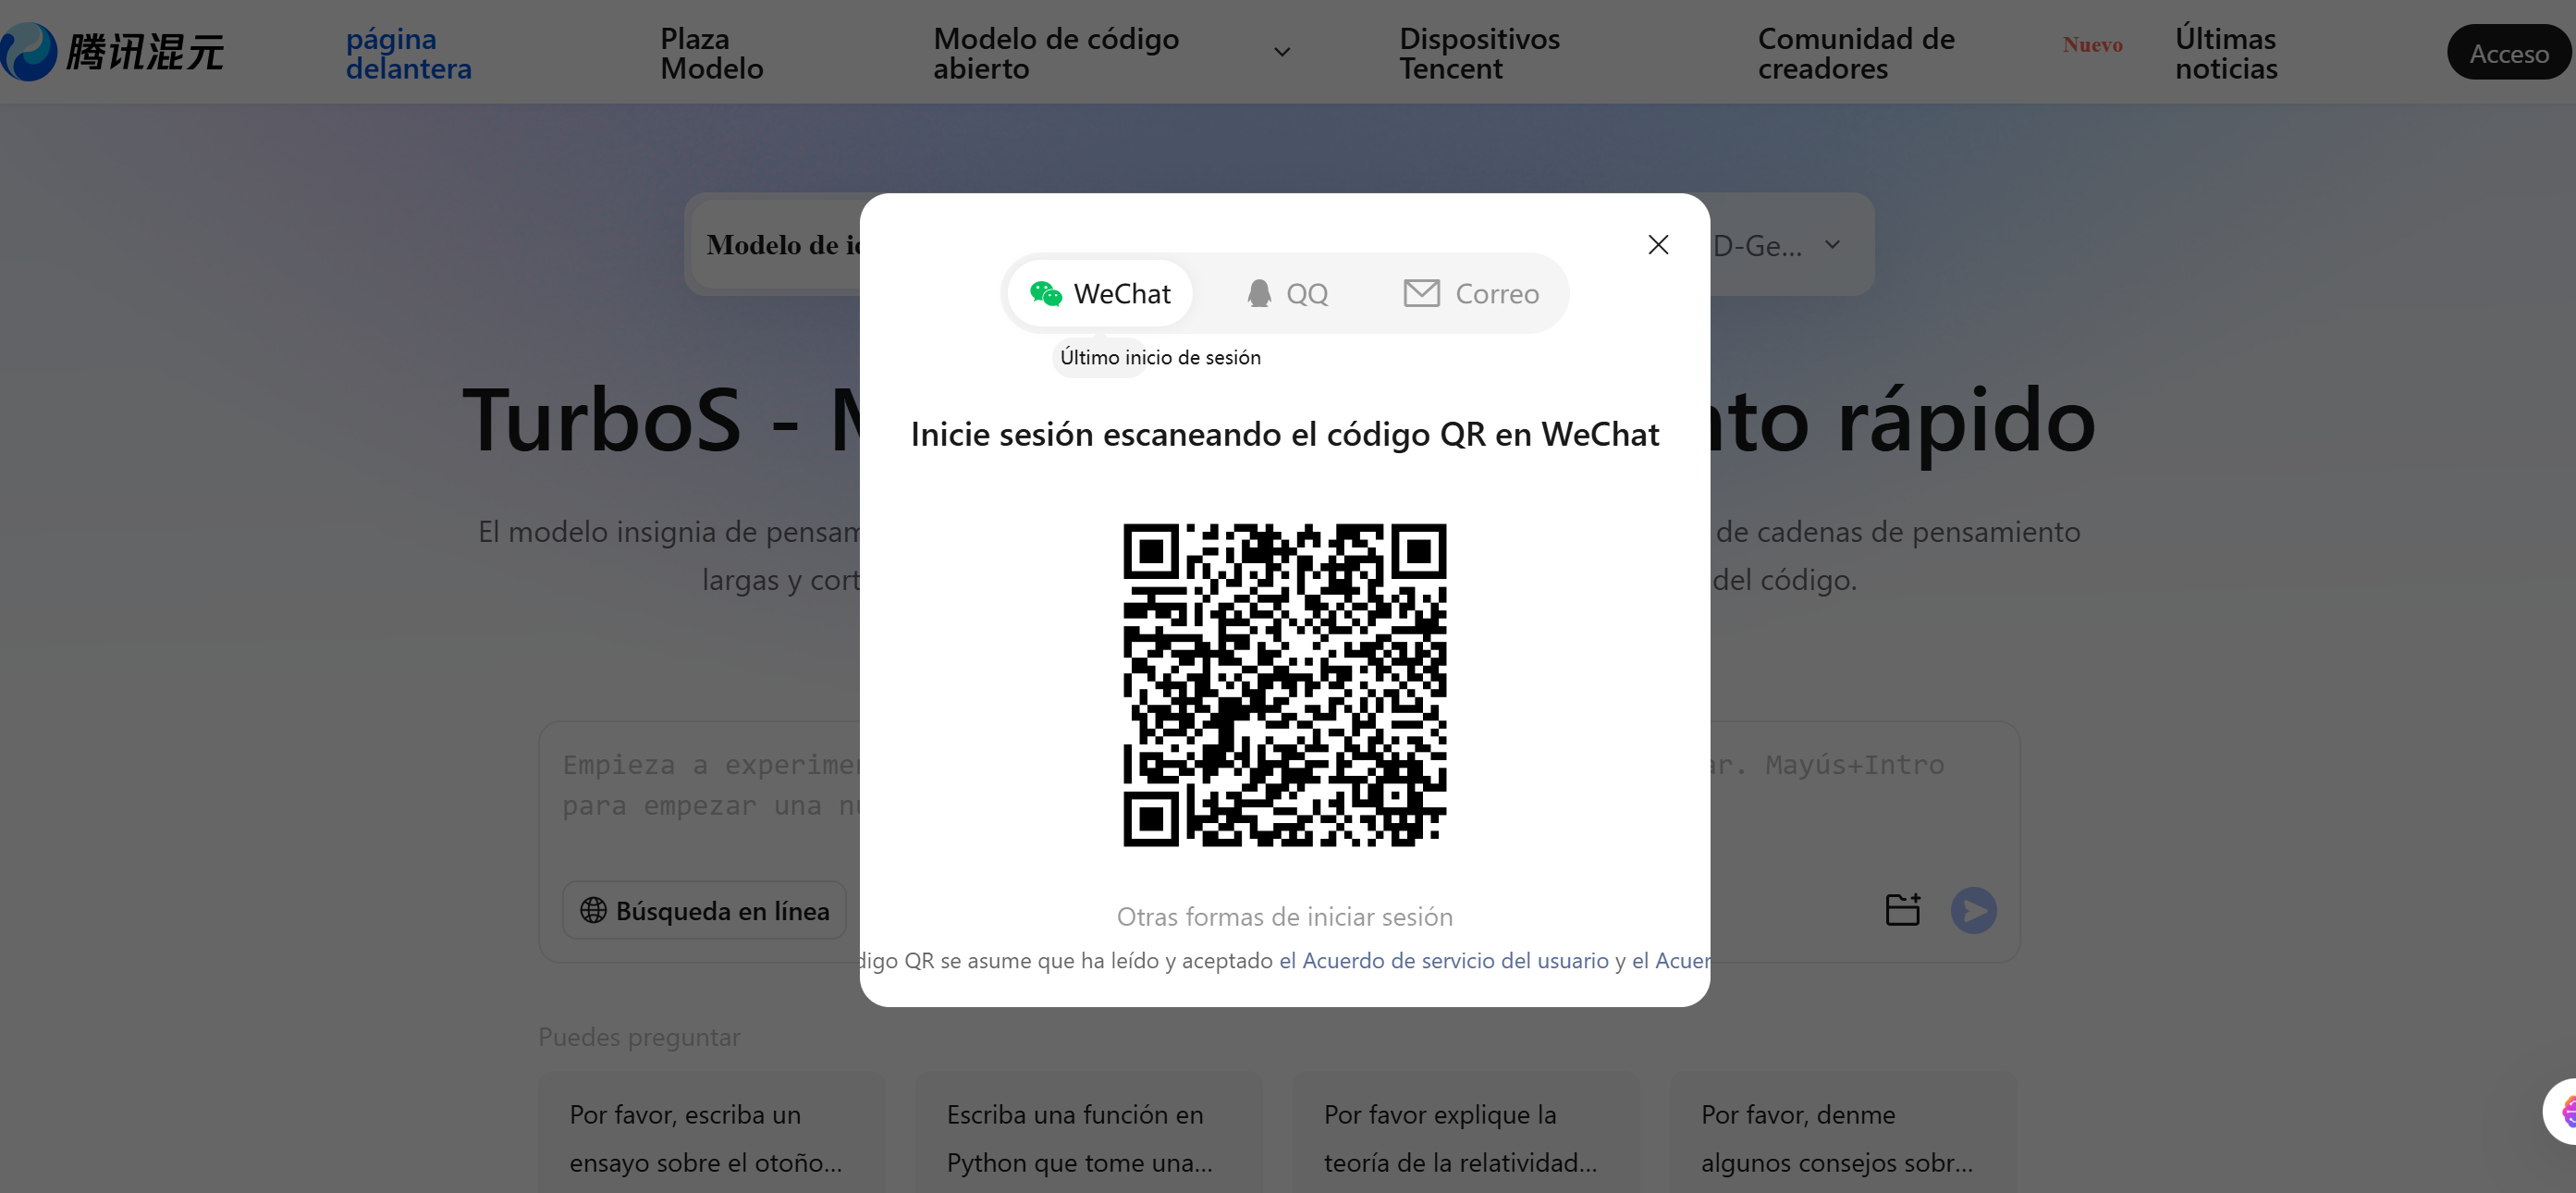The width and height of the screenshot is (2576, 1193).
Task: Click the Tencent Hunyuan logo
Action: pos(112,52)
